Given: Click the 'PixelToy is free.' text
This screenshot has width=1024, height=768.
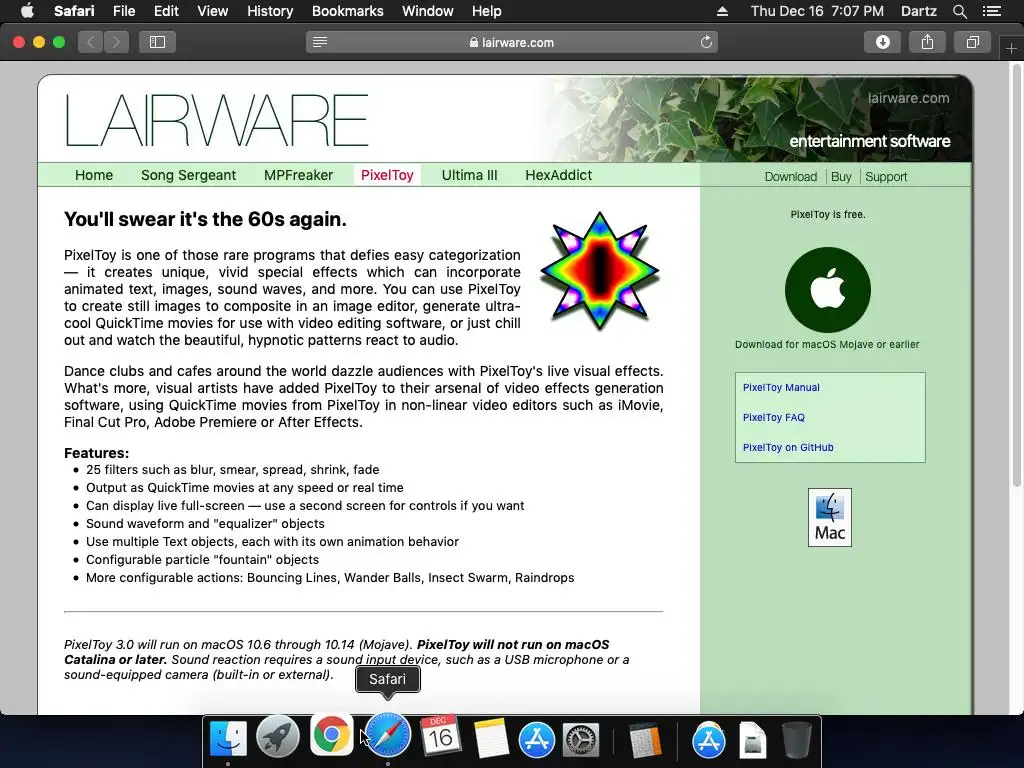Looking at the screenshot, I should click(827, 214).
